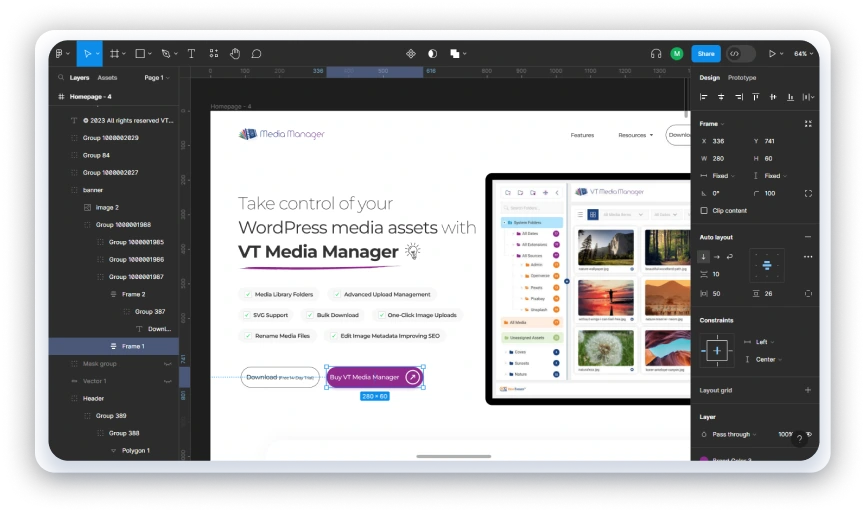Click the blue Share button

coord(706,54)
